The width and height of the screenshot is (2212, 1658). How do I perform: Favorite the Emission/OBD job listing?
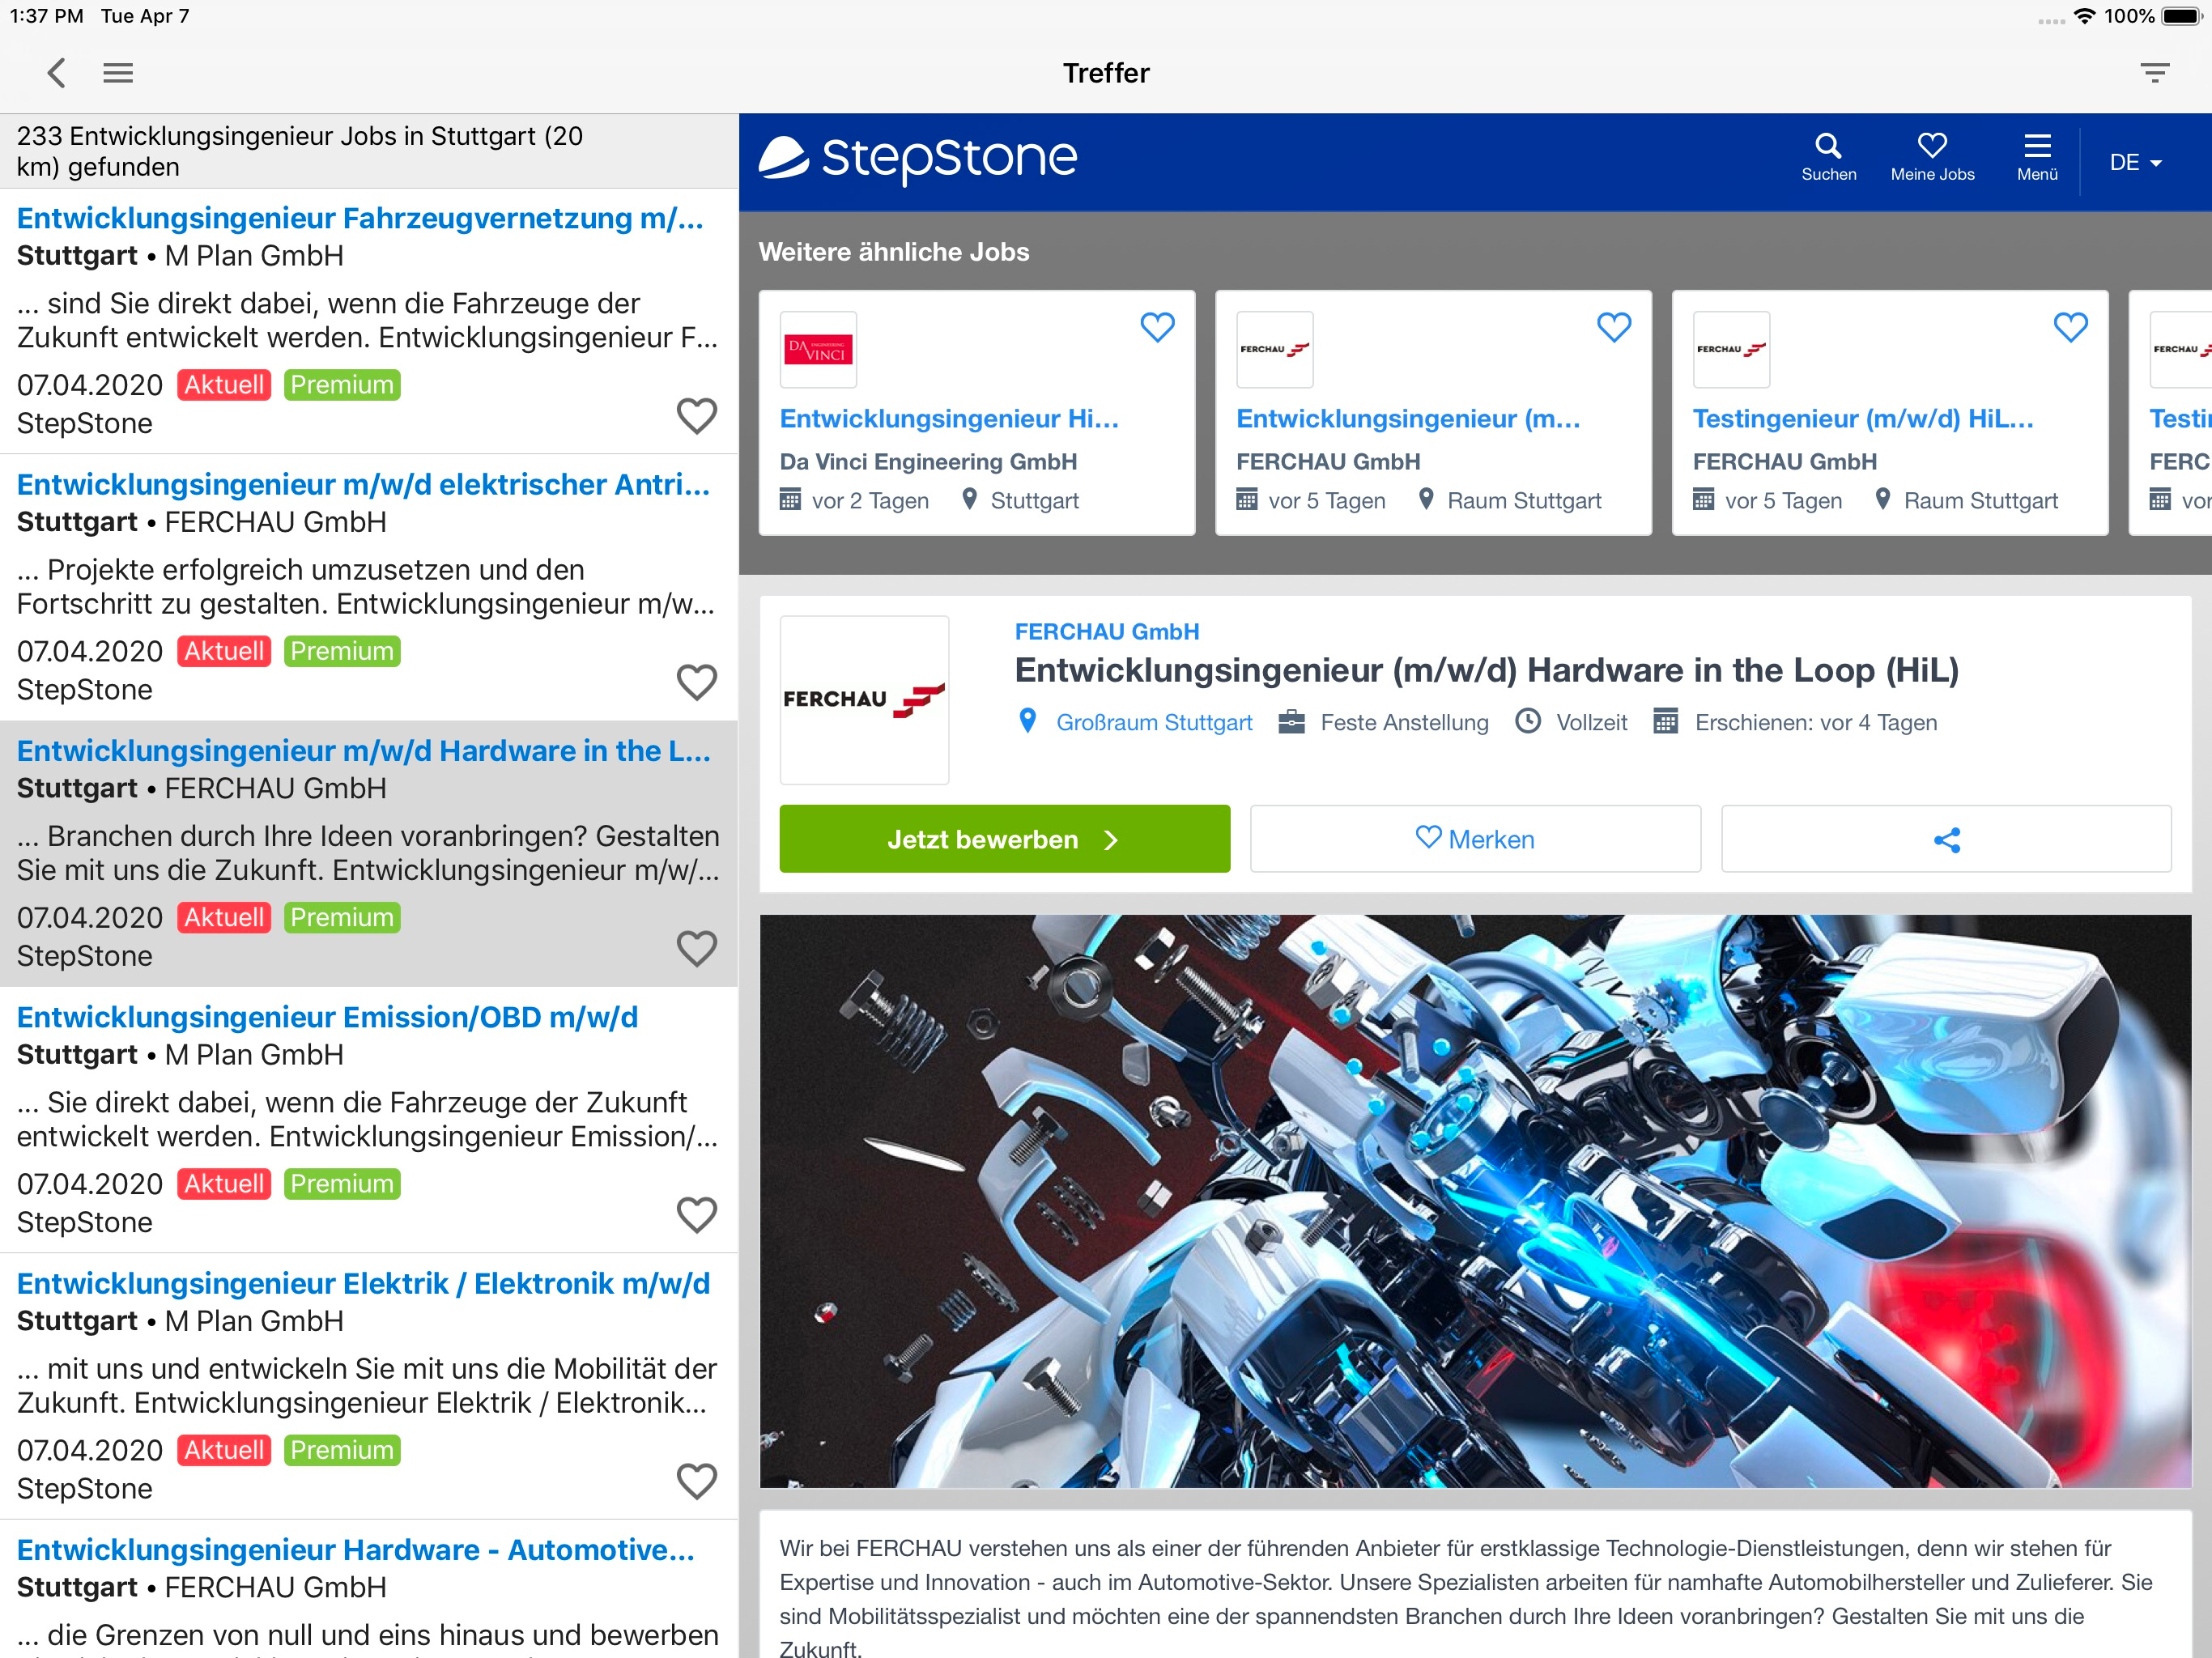697,1214
